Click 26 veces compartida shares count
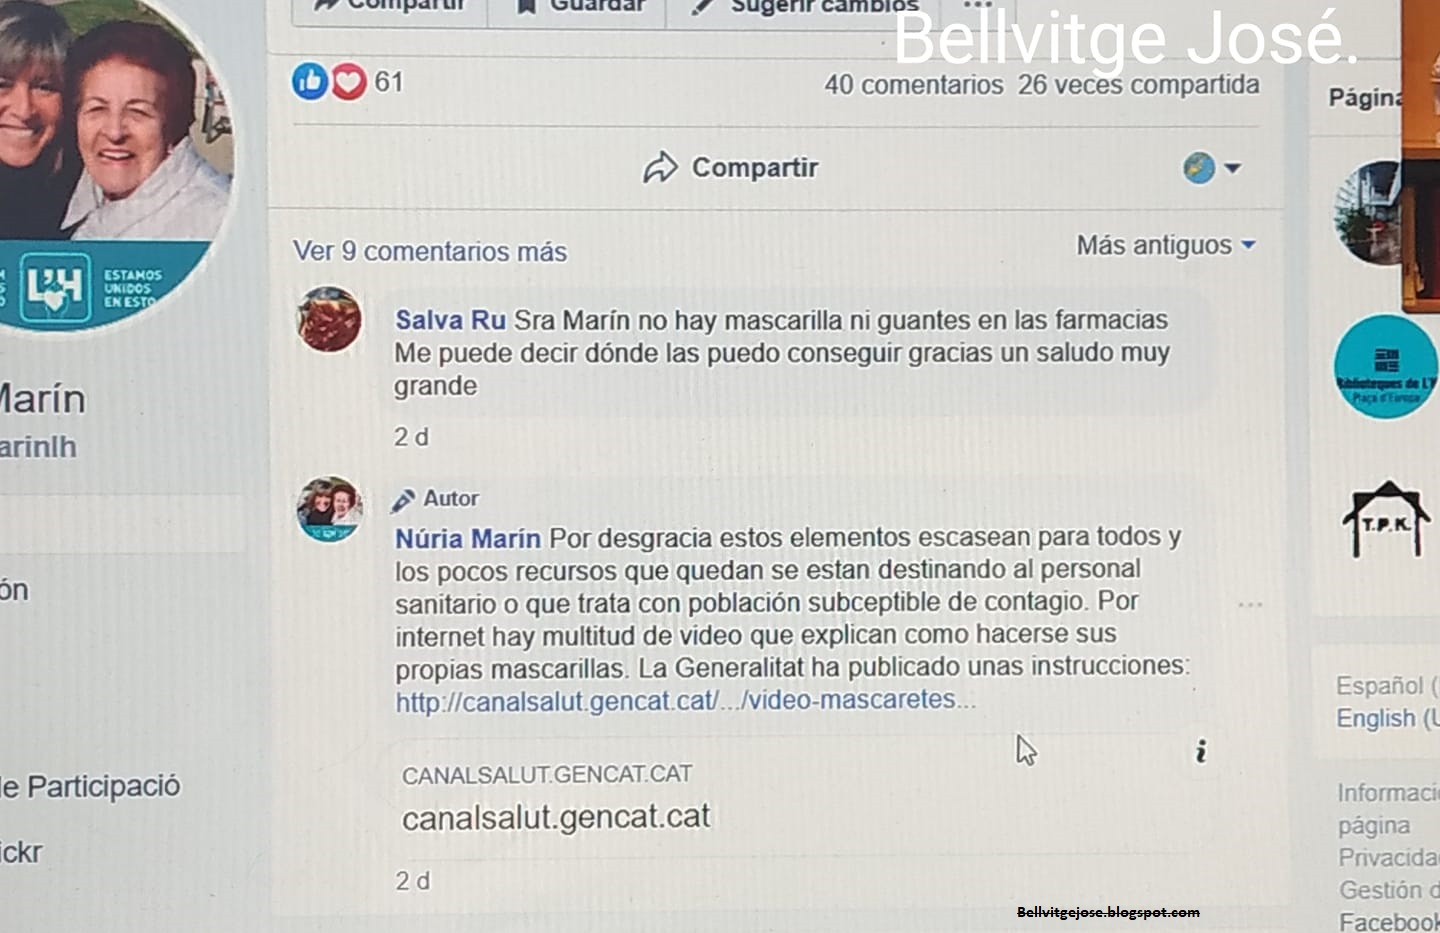 coord(1139,85)
